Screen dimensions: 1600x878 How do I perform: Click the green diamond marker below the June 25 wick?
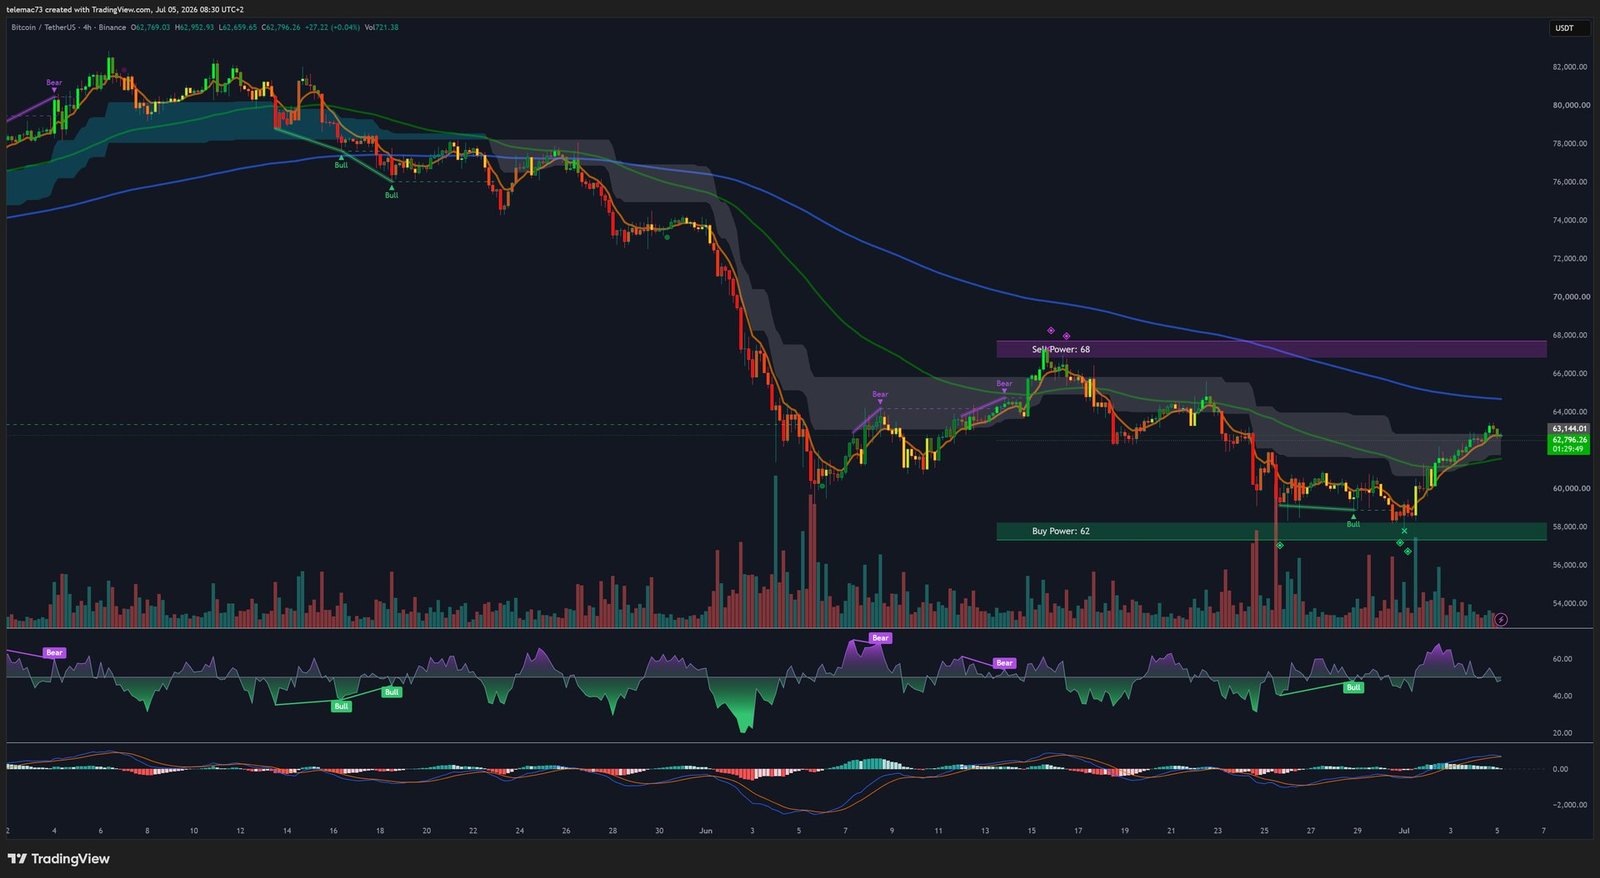[x=1280, y=545]
